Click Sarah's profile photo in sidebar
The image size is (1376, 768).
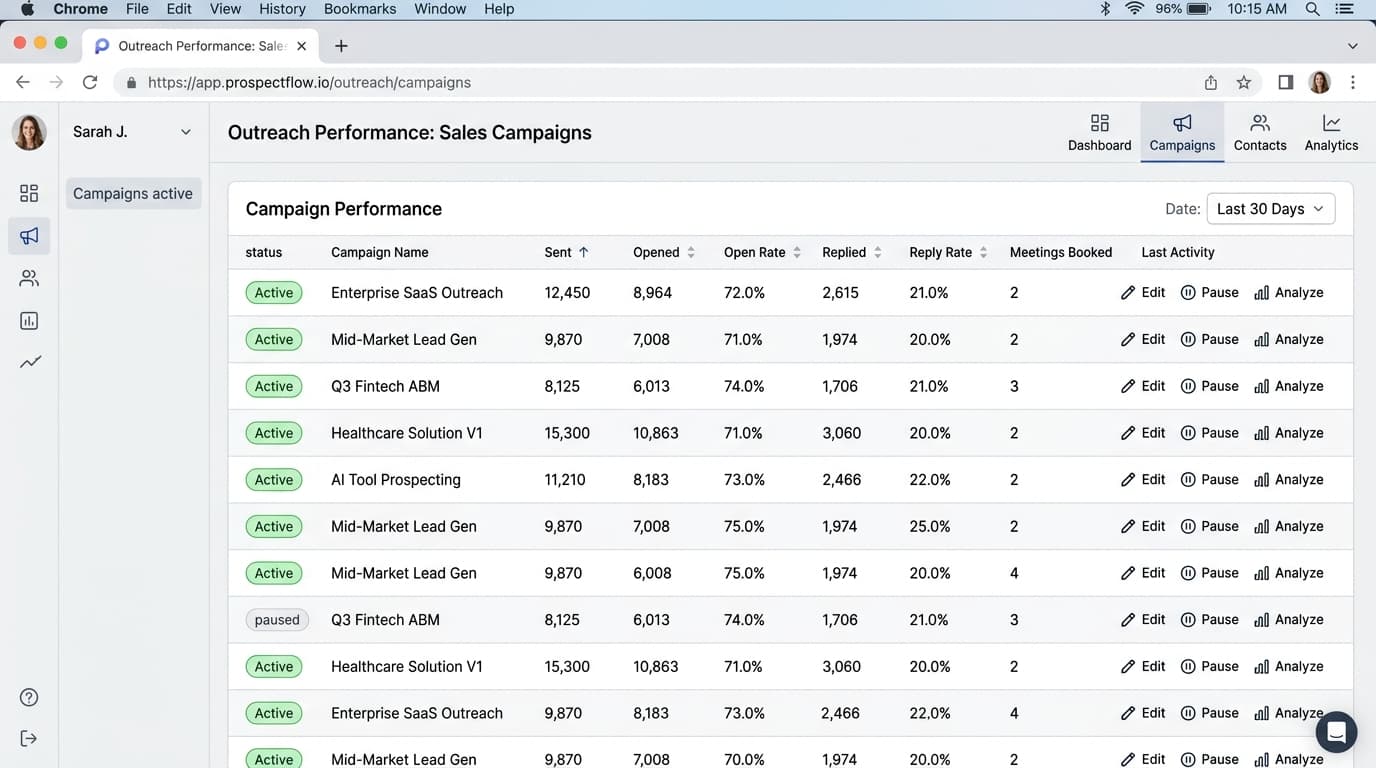29,132
